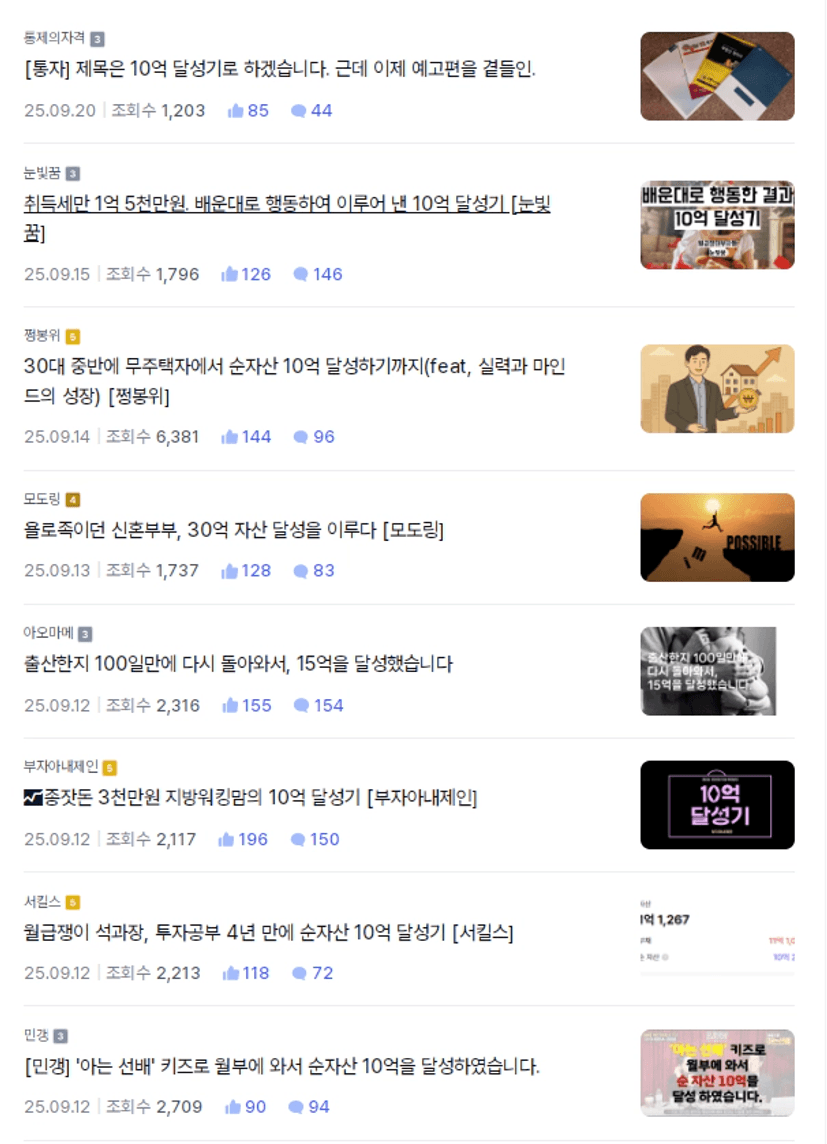Select author name 통제의자격

tap(54, 38)
